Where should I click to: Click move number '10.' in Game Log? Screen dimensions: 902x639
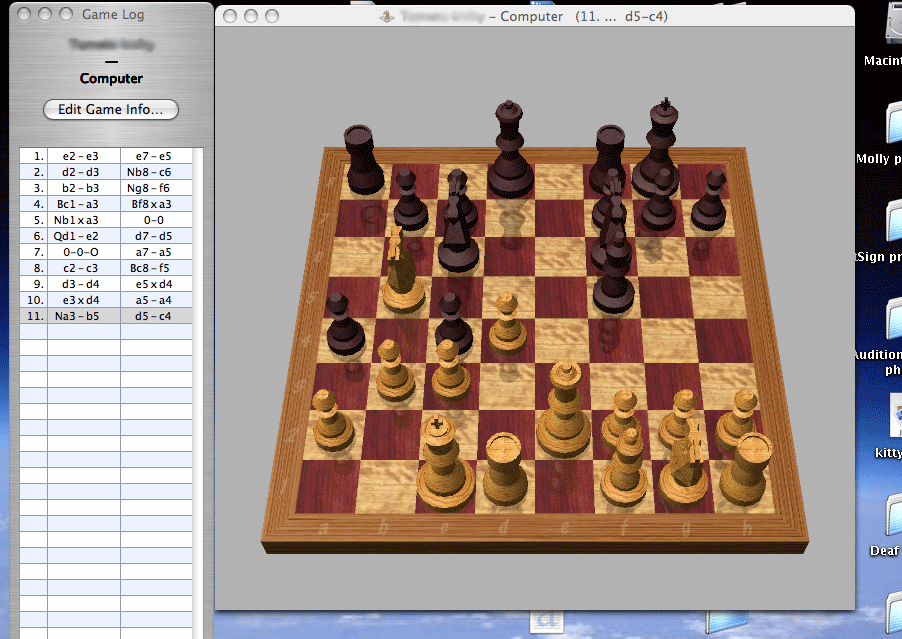point(35,301)
